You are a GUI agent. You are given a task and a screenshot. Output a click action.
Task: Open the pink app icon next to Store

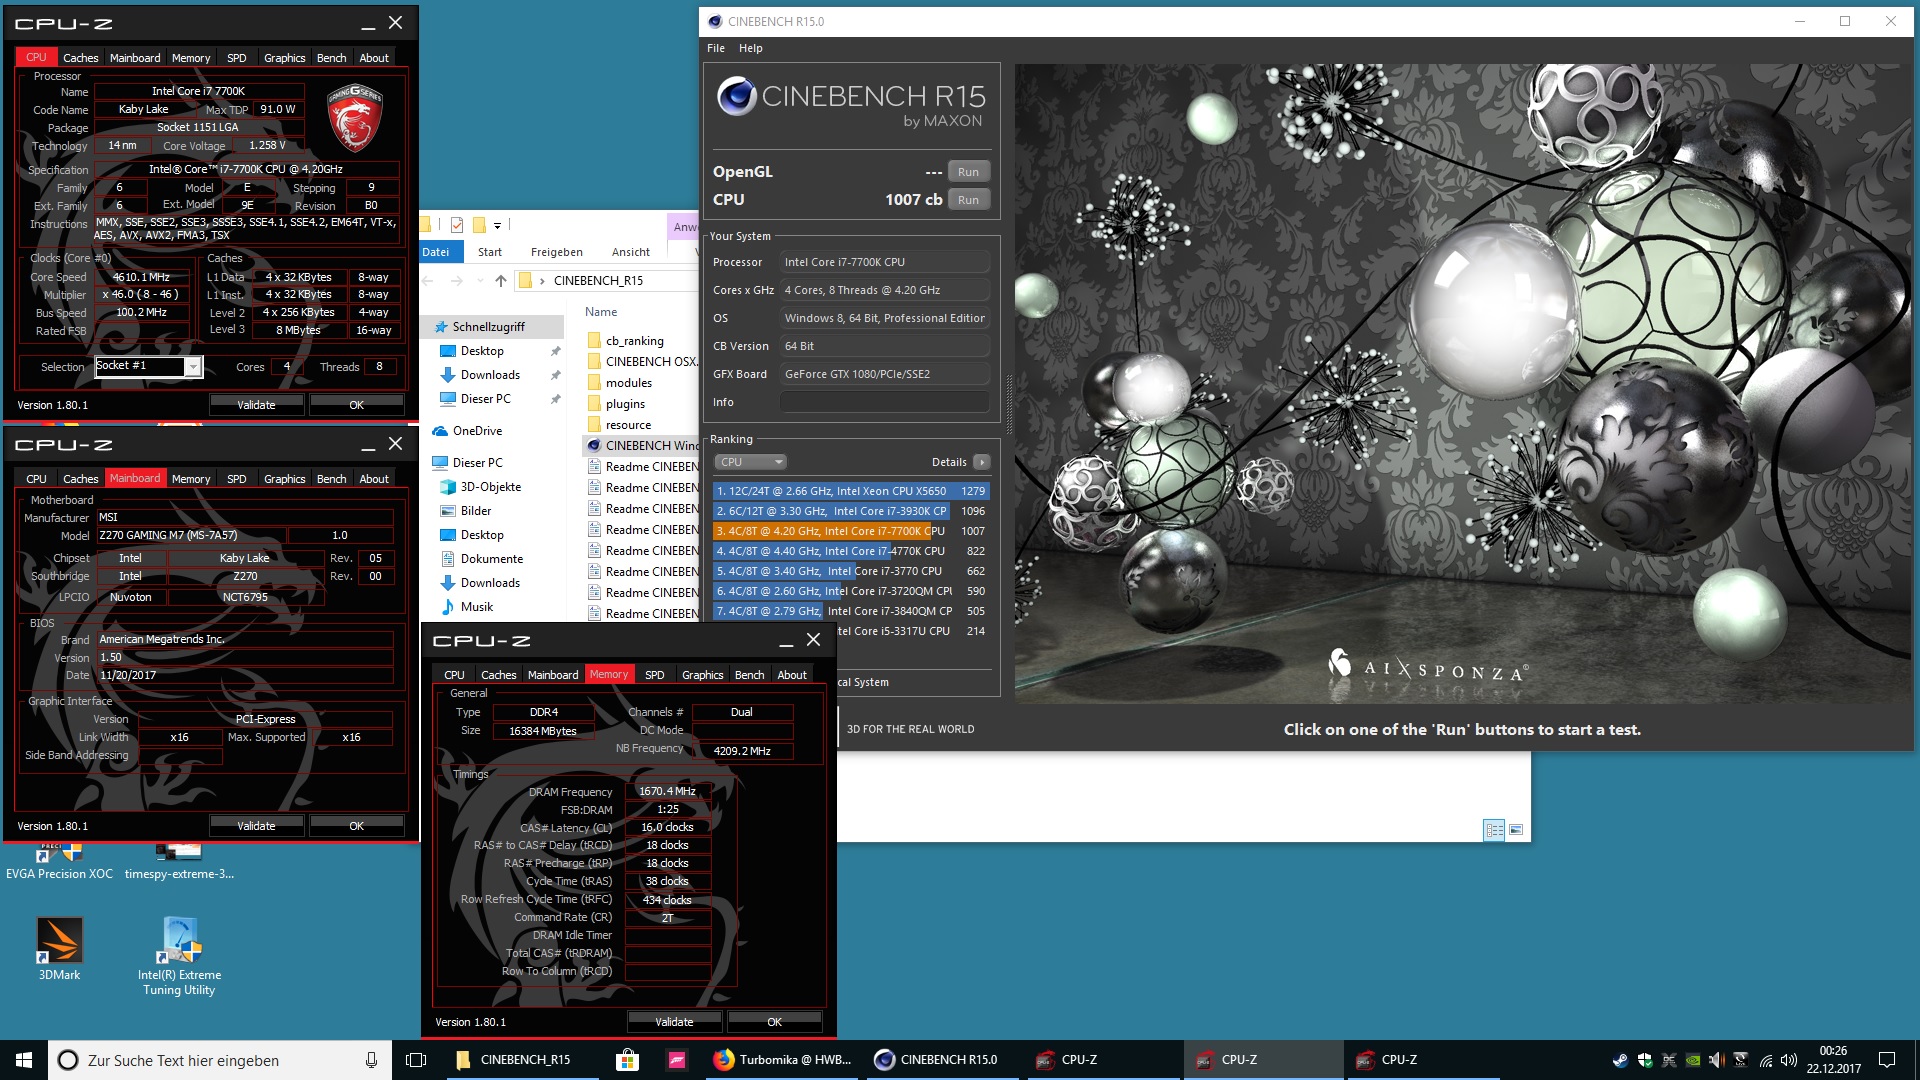(677, 1060)
